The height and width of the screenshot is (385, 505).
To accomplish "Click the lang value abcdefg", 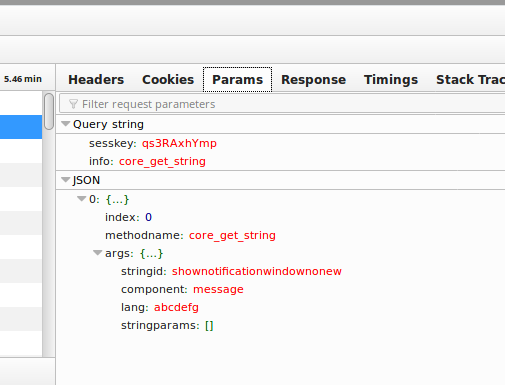I will (176, 307).
